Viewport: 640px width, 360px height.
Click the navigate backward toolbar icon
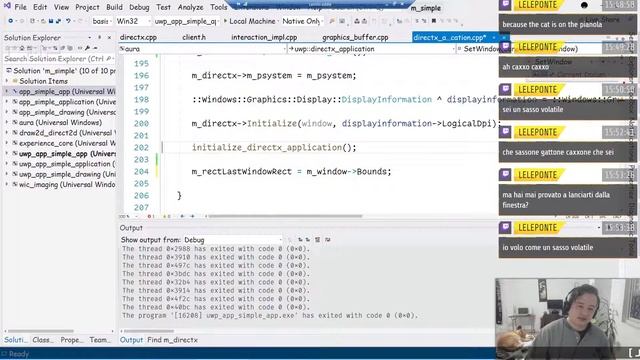11,21
